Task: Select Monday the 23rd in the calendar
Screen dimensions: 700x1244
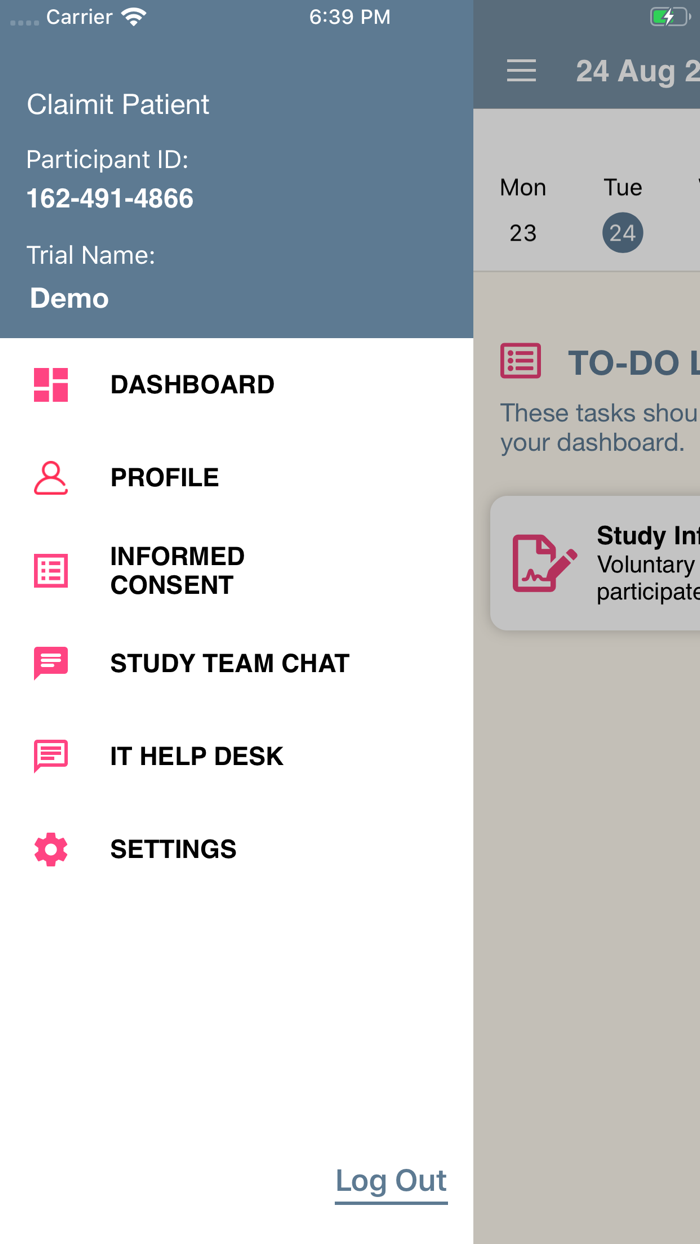Action: [523, 232]
